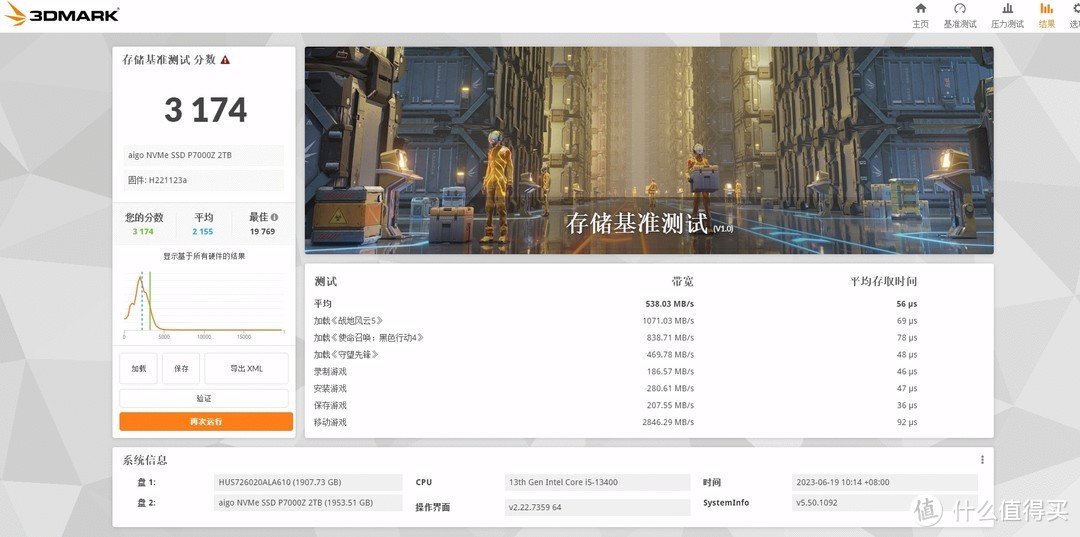Viewport: 1080px width, 537px height.
Task: Click the 加载《守望先锋》 row
Action: tap(649, 355)
